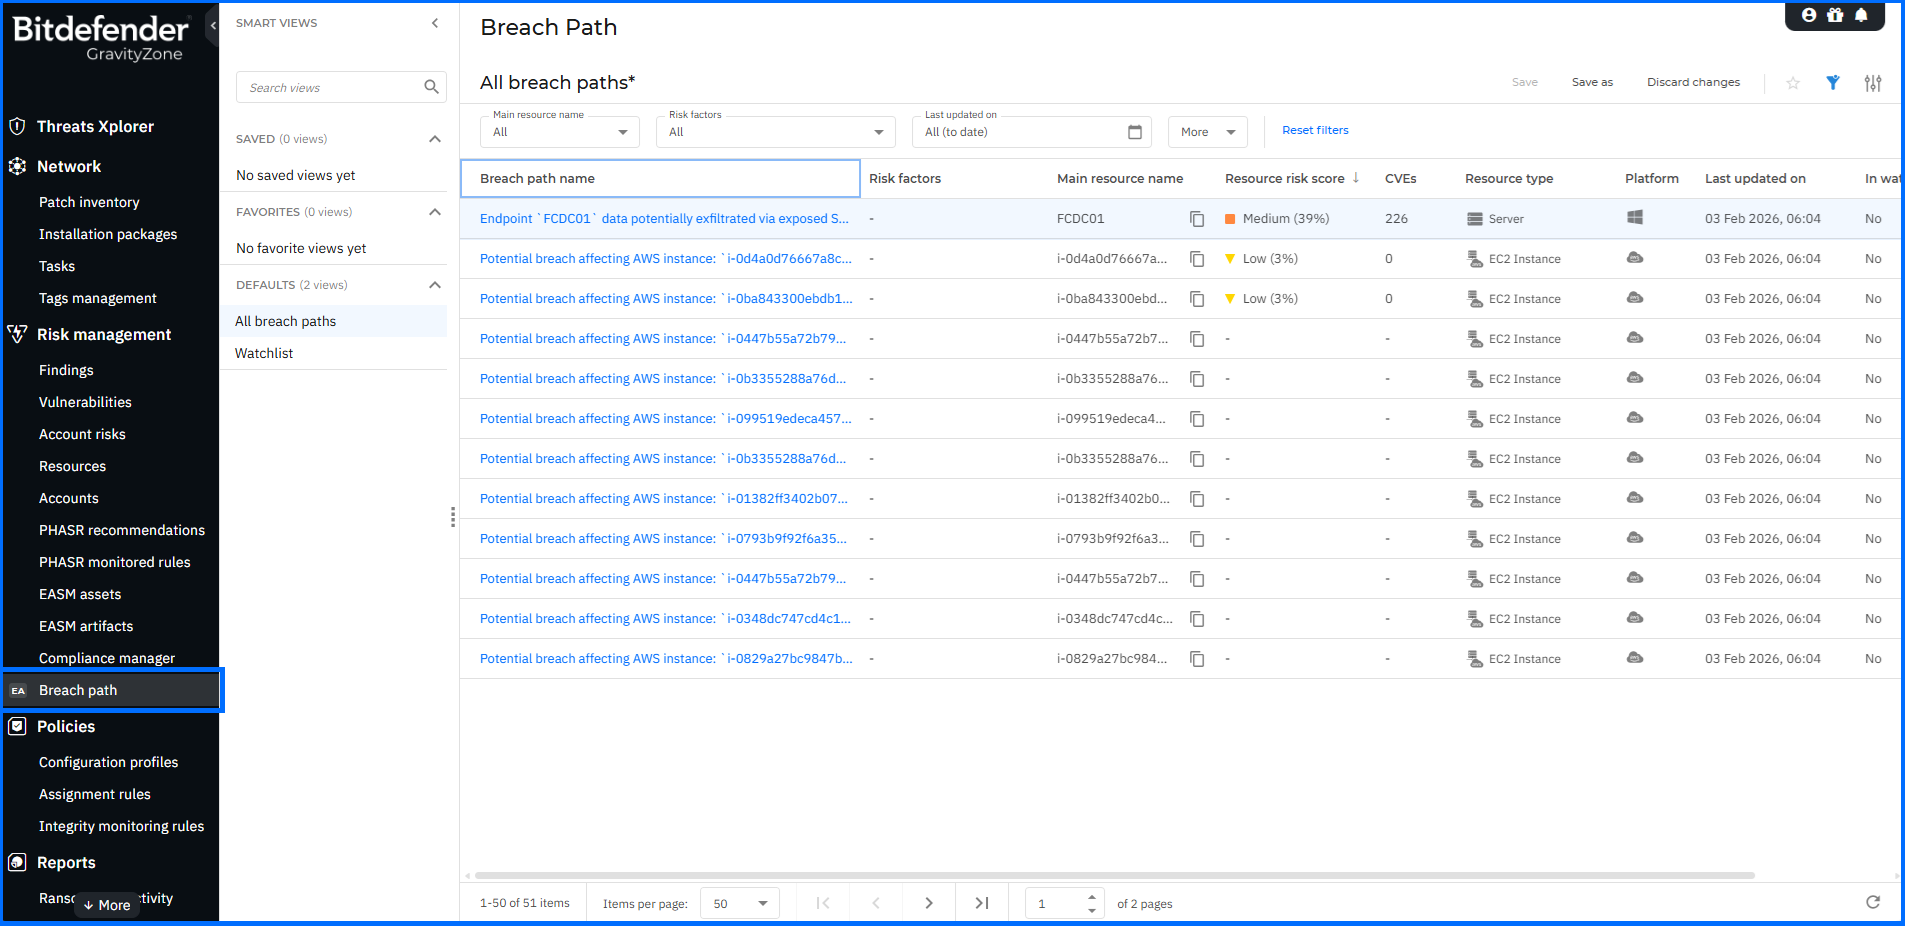
Task: Copy the FCDC01 resource name
Action: coord(1197,219)
